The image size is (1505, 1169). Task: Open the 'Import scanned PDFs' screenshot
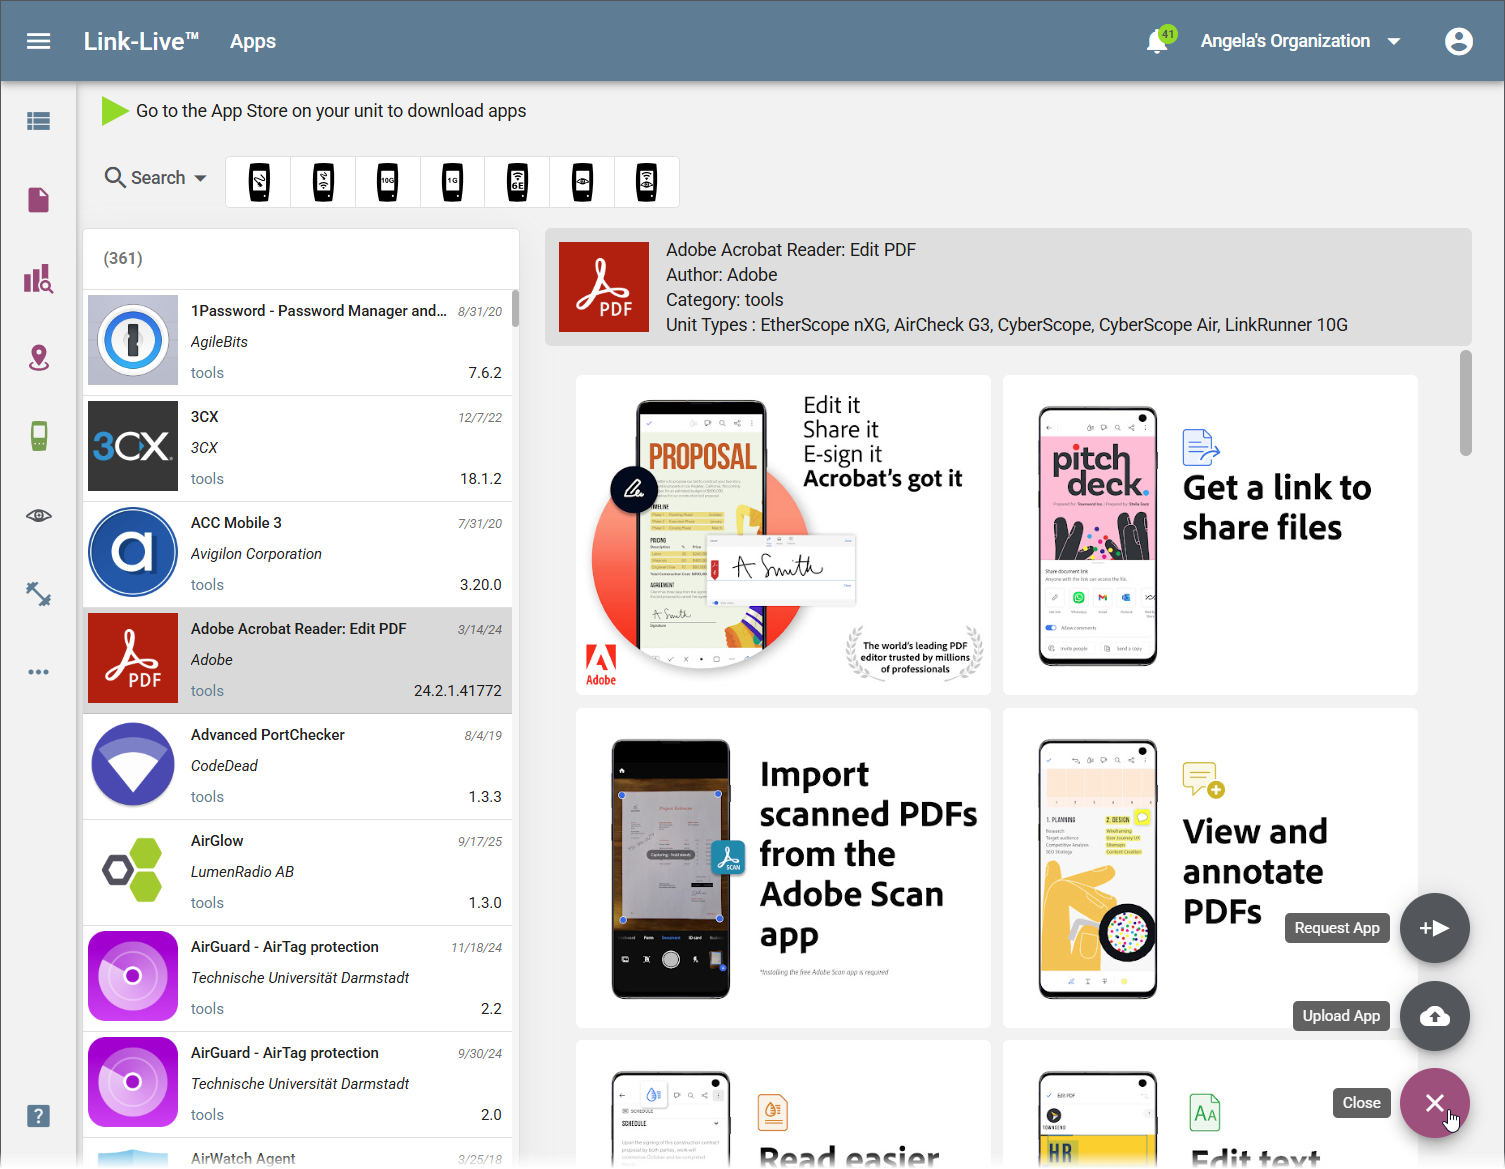point(783,868)
